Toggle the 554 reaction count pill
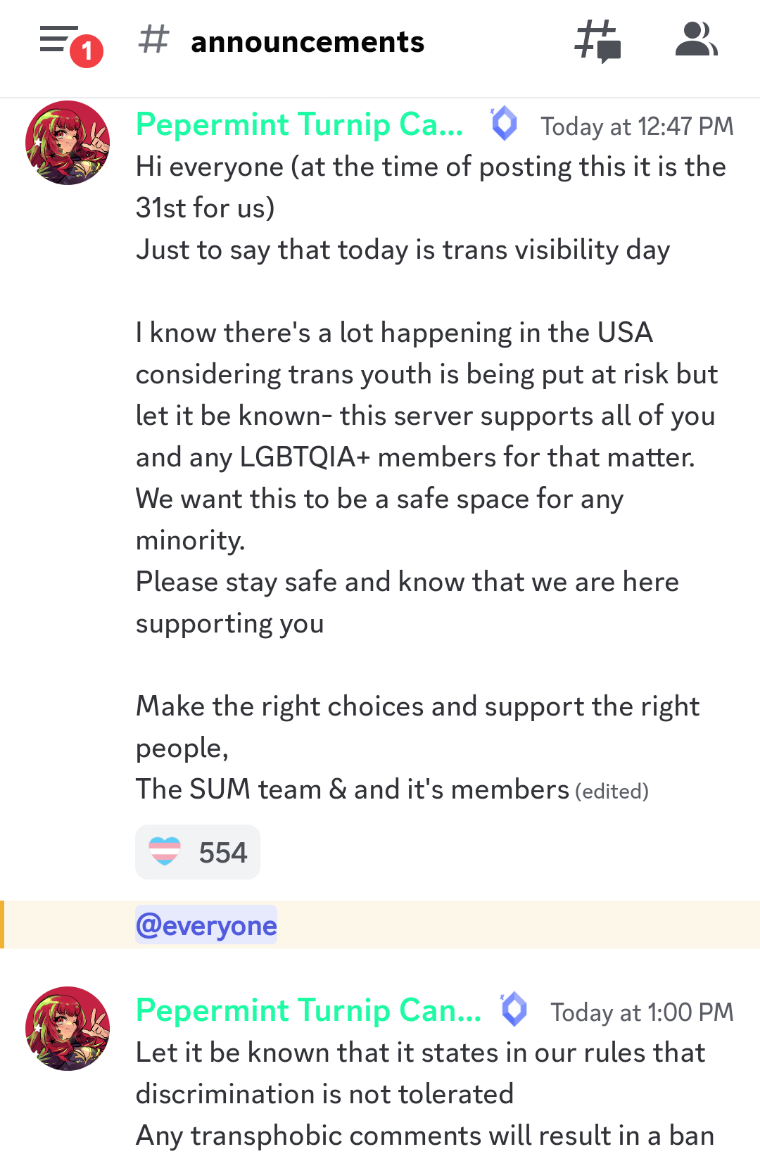 pos(198,852)
